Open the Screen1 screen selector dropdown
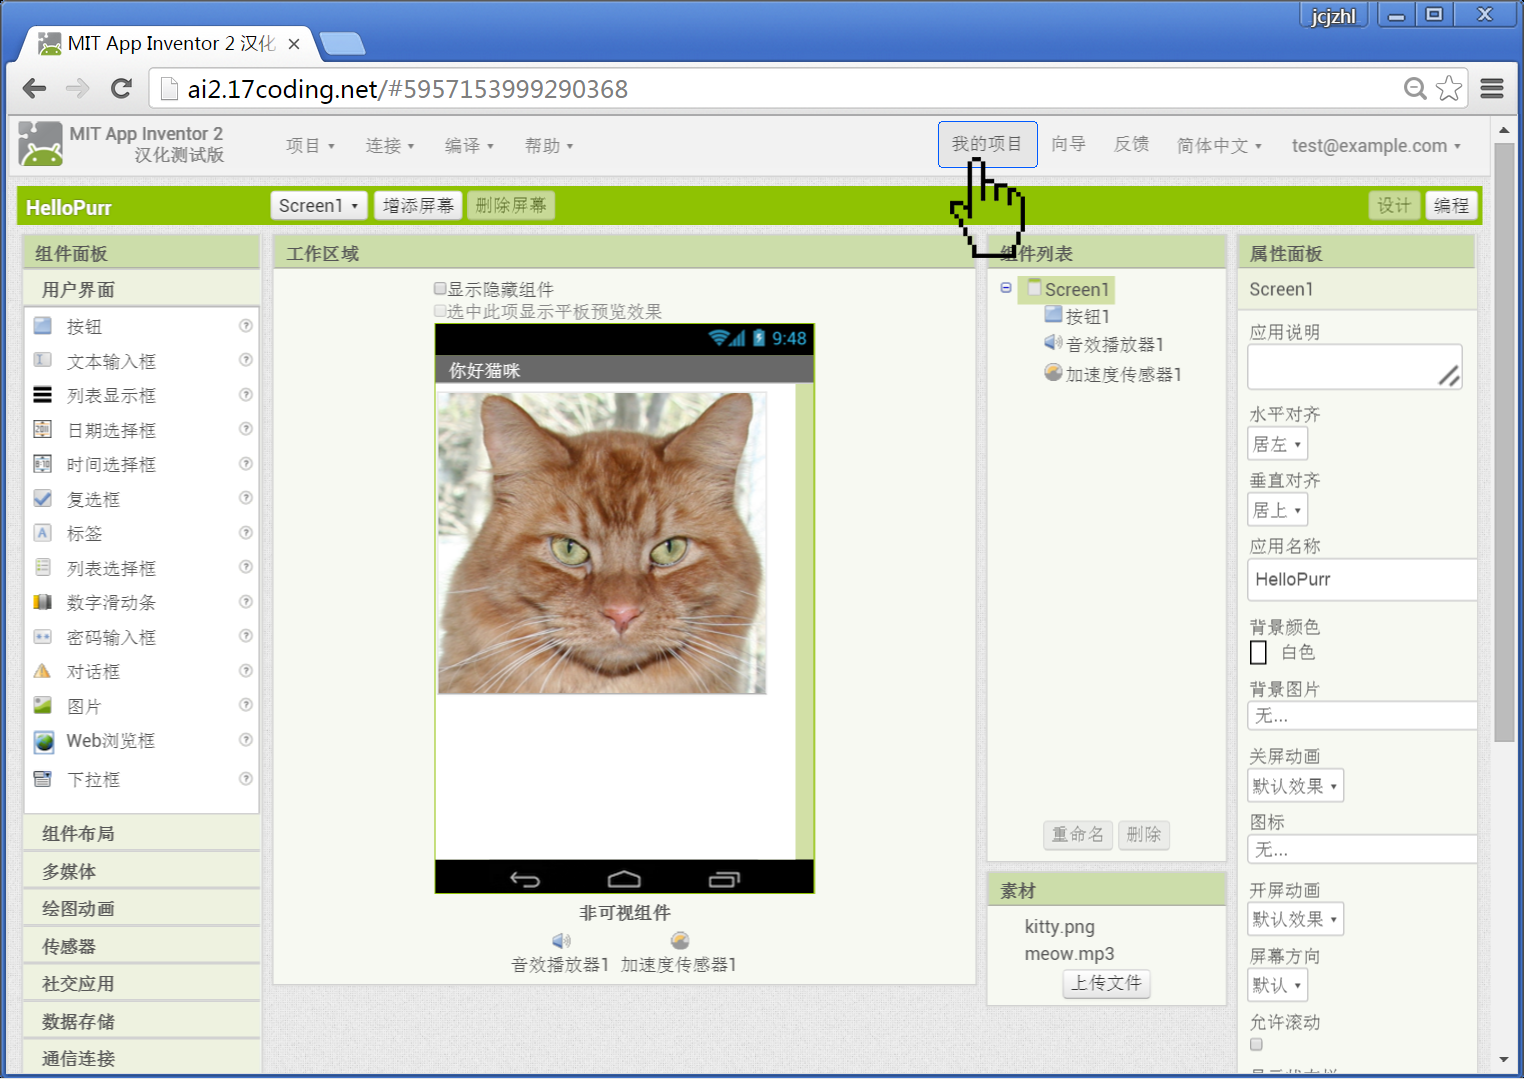 tap(318, 206)
